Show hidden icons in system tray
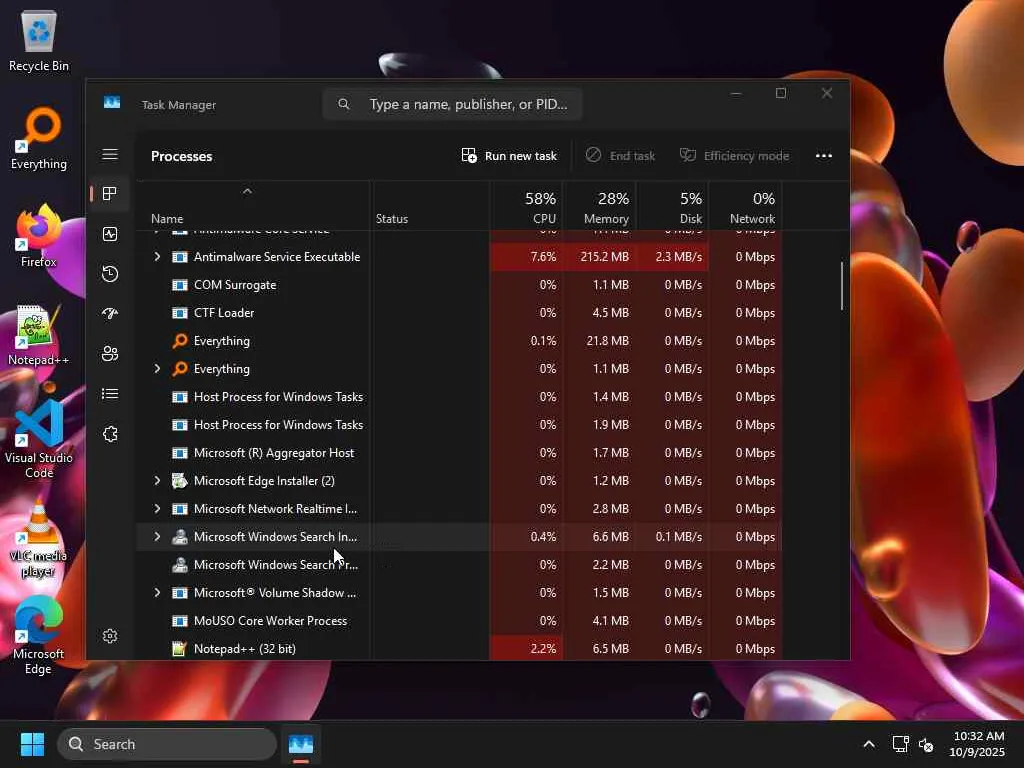 pos(869,744)
